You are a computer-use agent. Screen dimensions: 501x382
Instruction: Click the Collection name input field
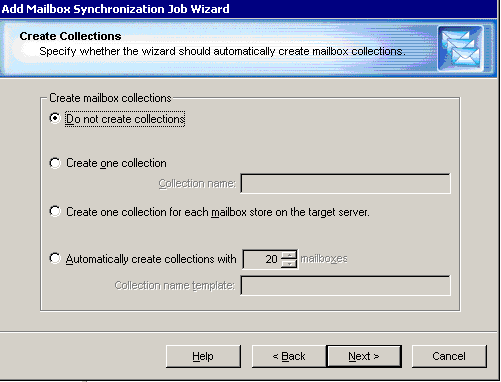click(345, 183)
